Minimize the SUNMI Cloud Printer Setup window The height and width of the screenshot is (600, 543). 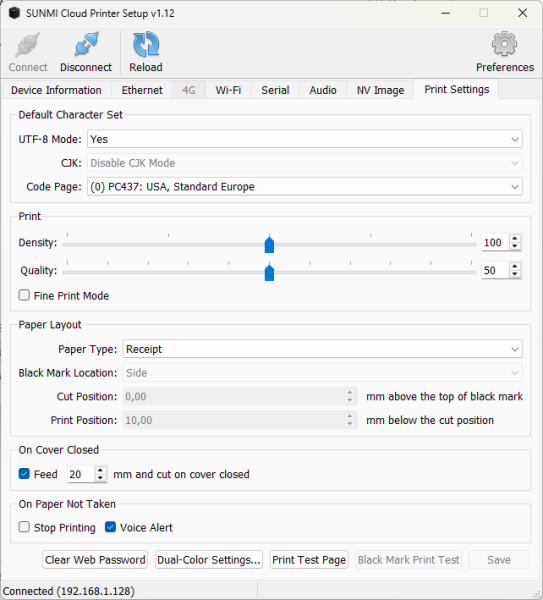click(x=446, y=13)
